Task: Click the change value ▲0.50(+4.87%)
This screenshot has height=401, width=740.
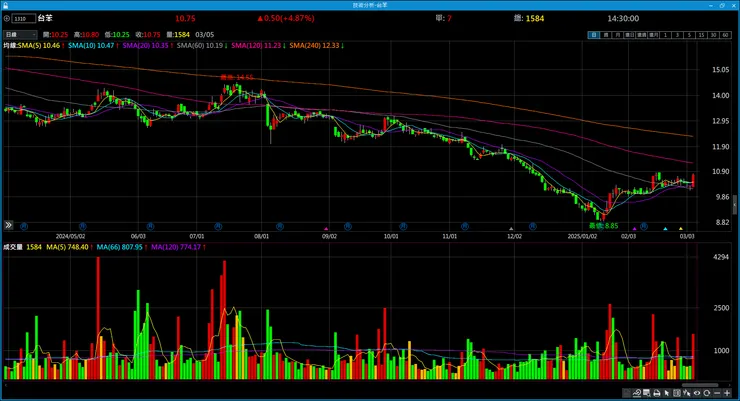Action: [286, 18]
